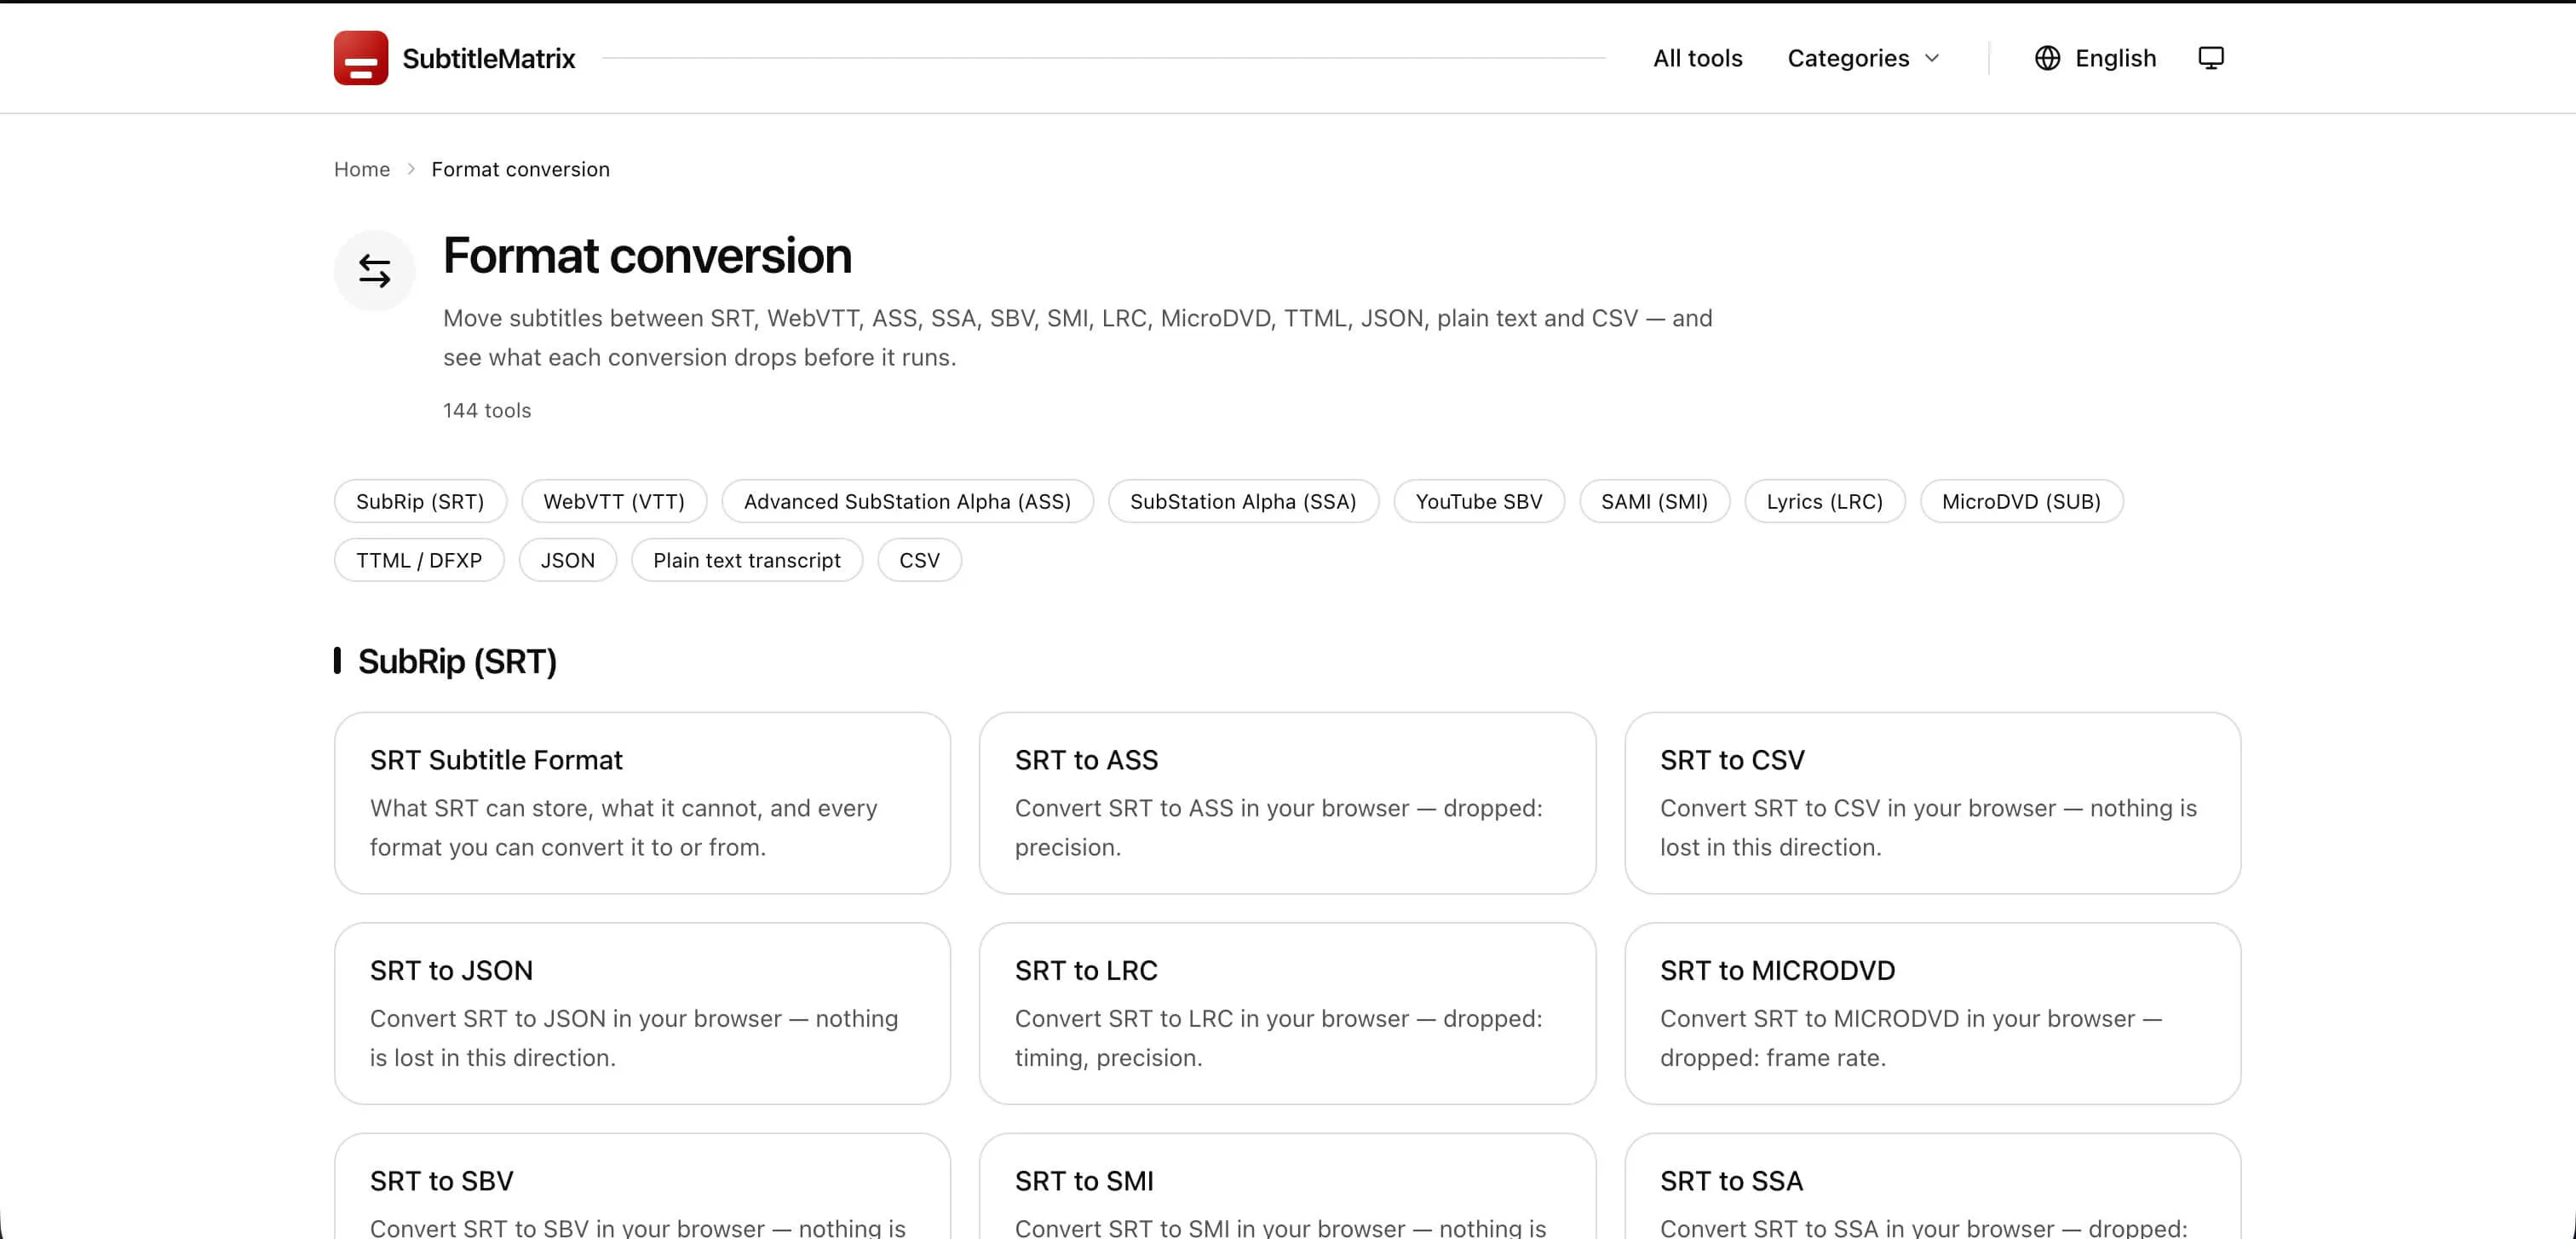2576x1239 pixels.
Task: Select the JSON format chip
Action: point(567,560)
